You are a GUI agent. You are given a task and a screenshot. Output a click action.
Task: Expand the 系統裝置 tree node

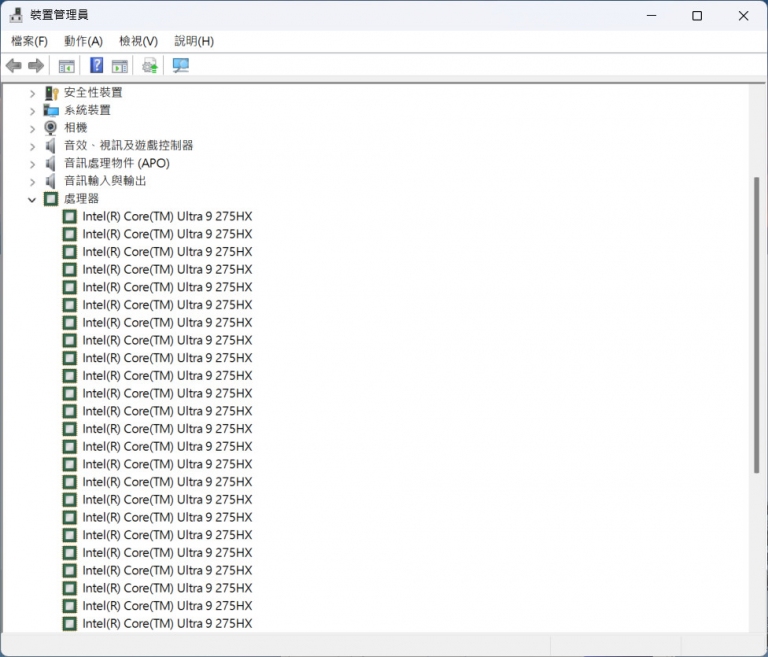[x=32, y=111]
